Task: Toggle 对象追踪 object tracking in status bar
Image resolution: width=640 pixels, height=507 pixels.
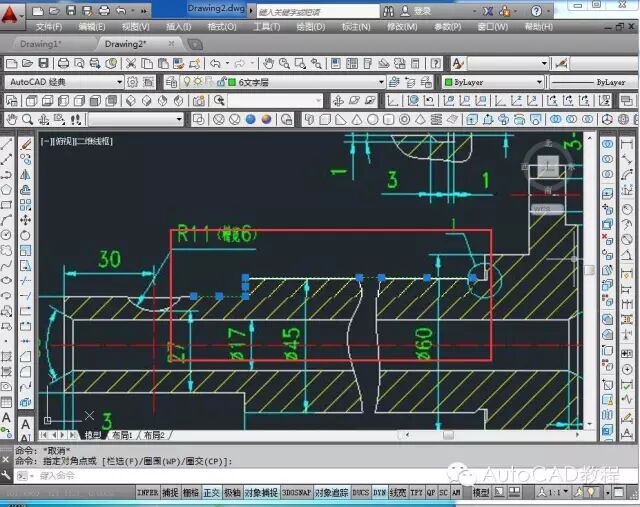Action: point(331,493)
